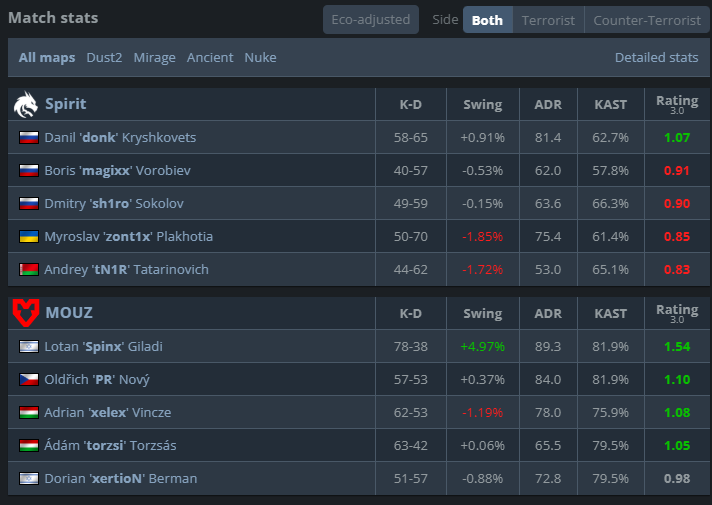The image size is (712, 505).
Task: Select the Both sides filter
Action: point(487,20)
